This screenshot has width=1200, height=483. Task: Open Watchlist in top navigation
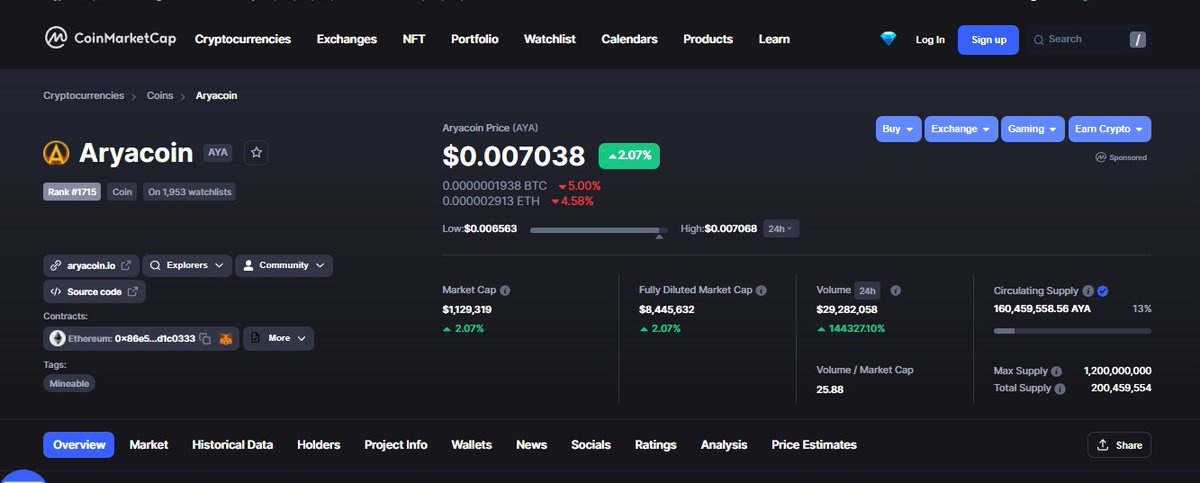click(x=550, y=39)
